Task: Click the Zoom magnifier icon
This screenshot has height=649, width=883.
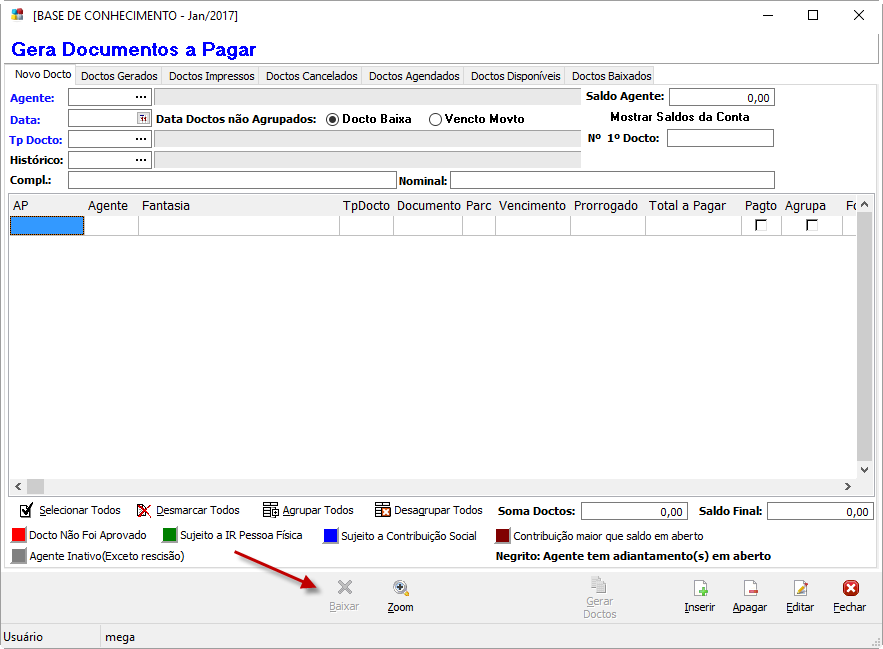Action: (400, 588)
